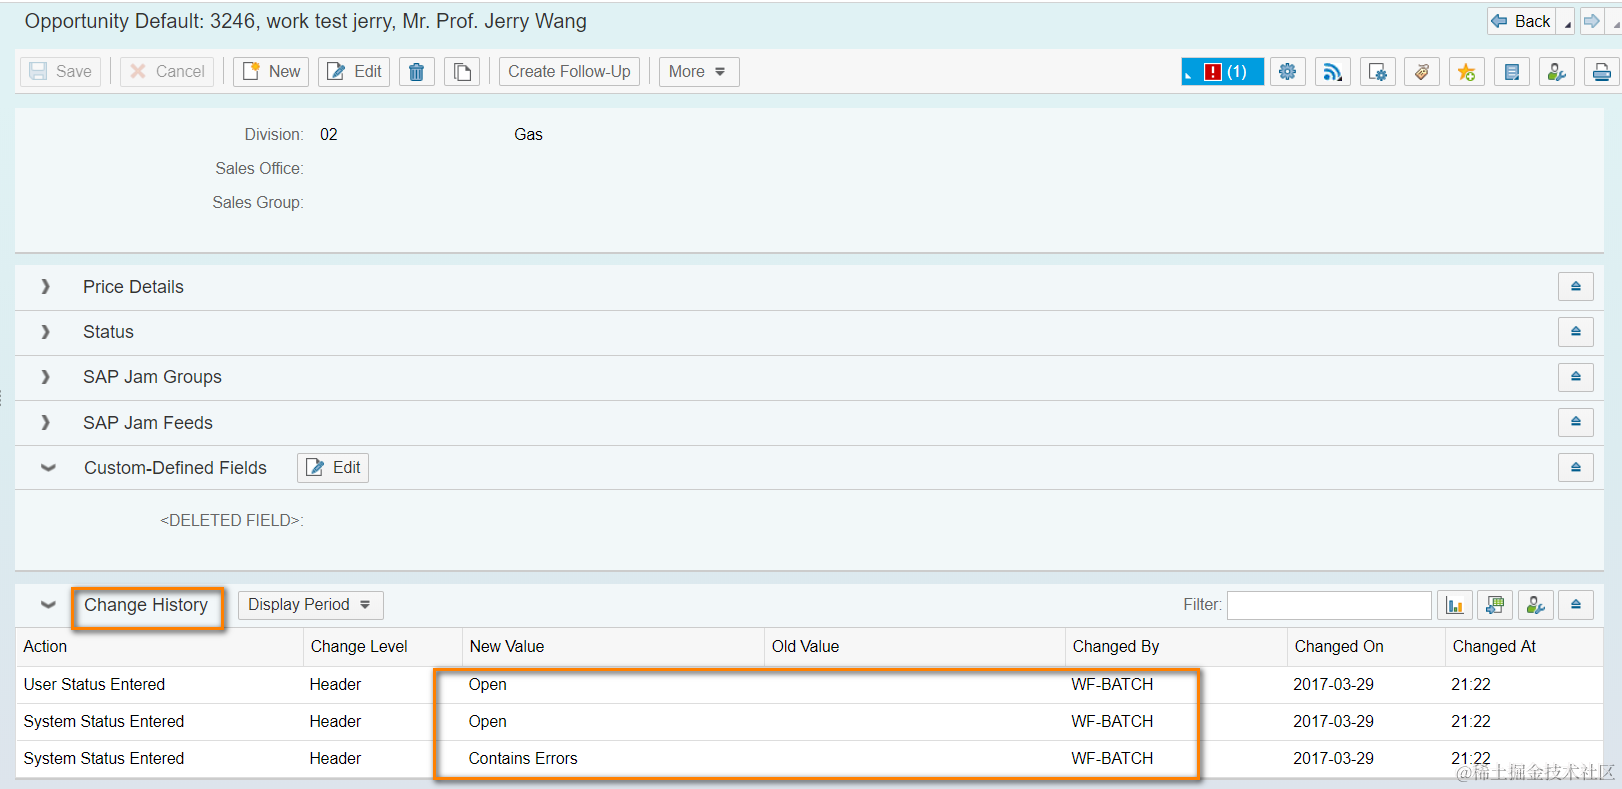Click the Old Value column header

[x=915, y=647]
